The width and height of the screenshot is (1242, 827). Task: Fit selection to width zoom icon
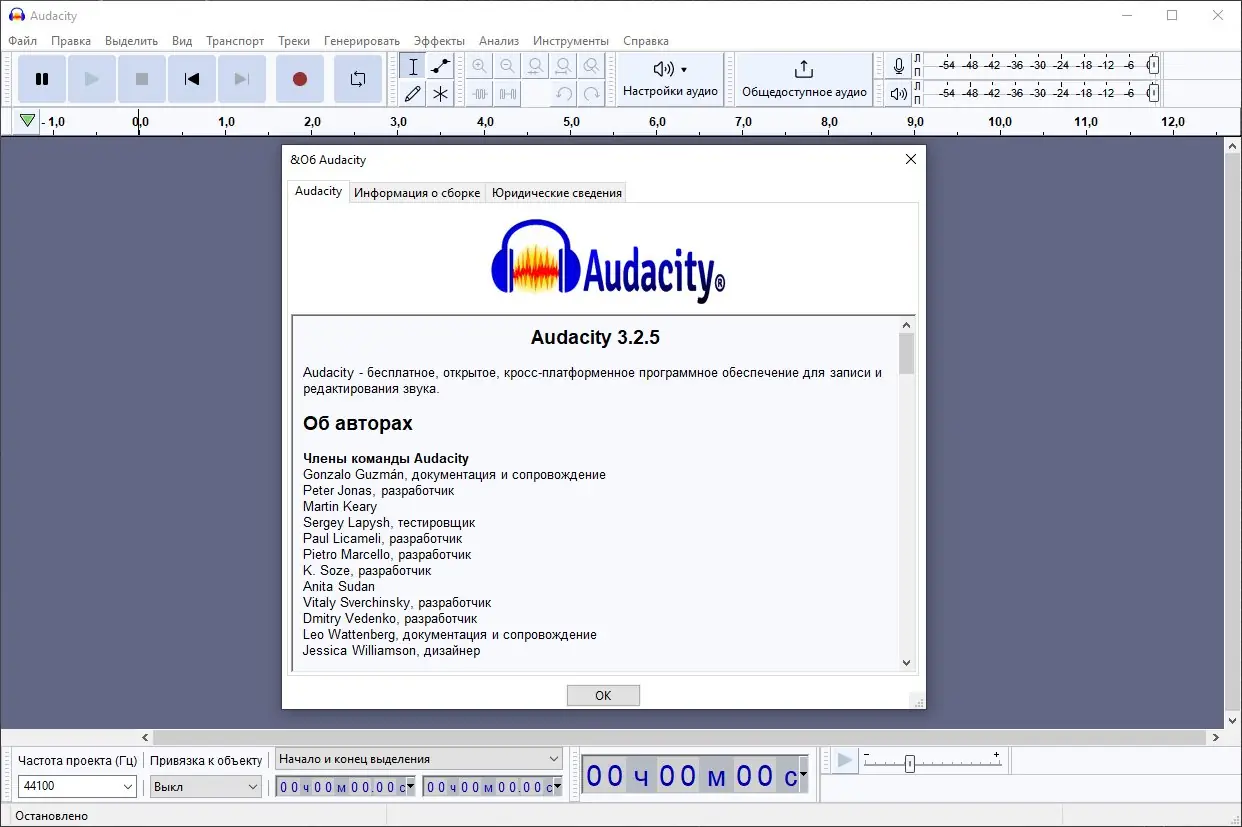pos(536,67)
